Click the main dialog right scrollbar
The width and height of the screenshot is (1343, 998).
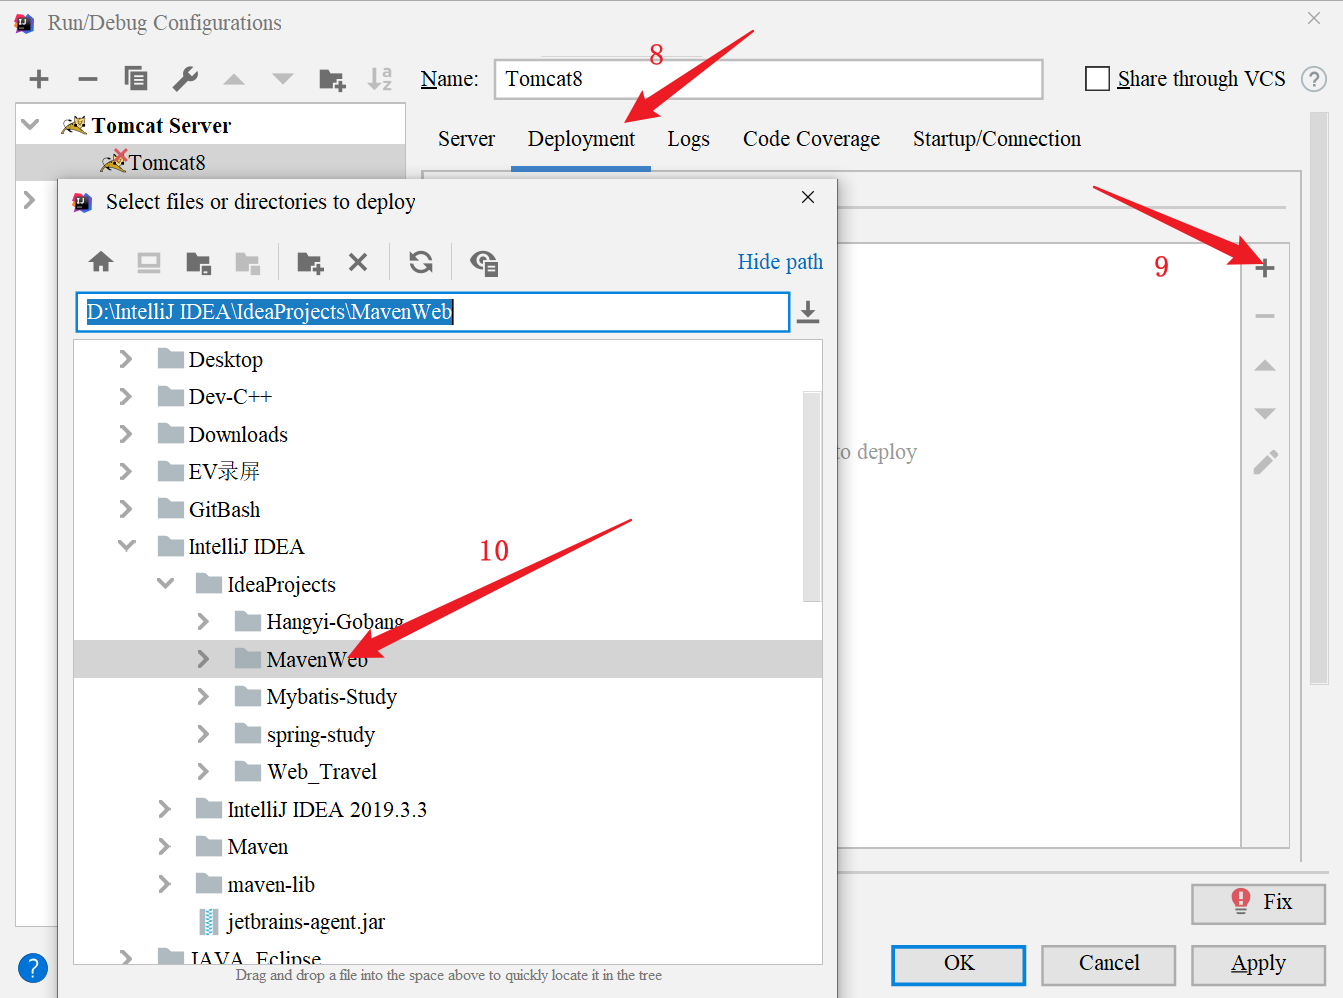click(1319, 399)
